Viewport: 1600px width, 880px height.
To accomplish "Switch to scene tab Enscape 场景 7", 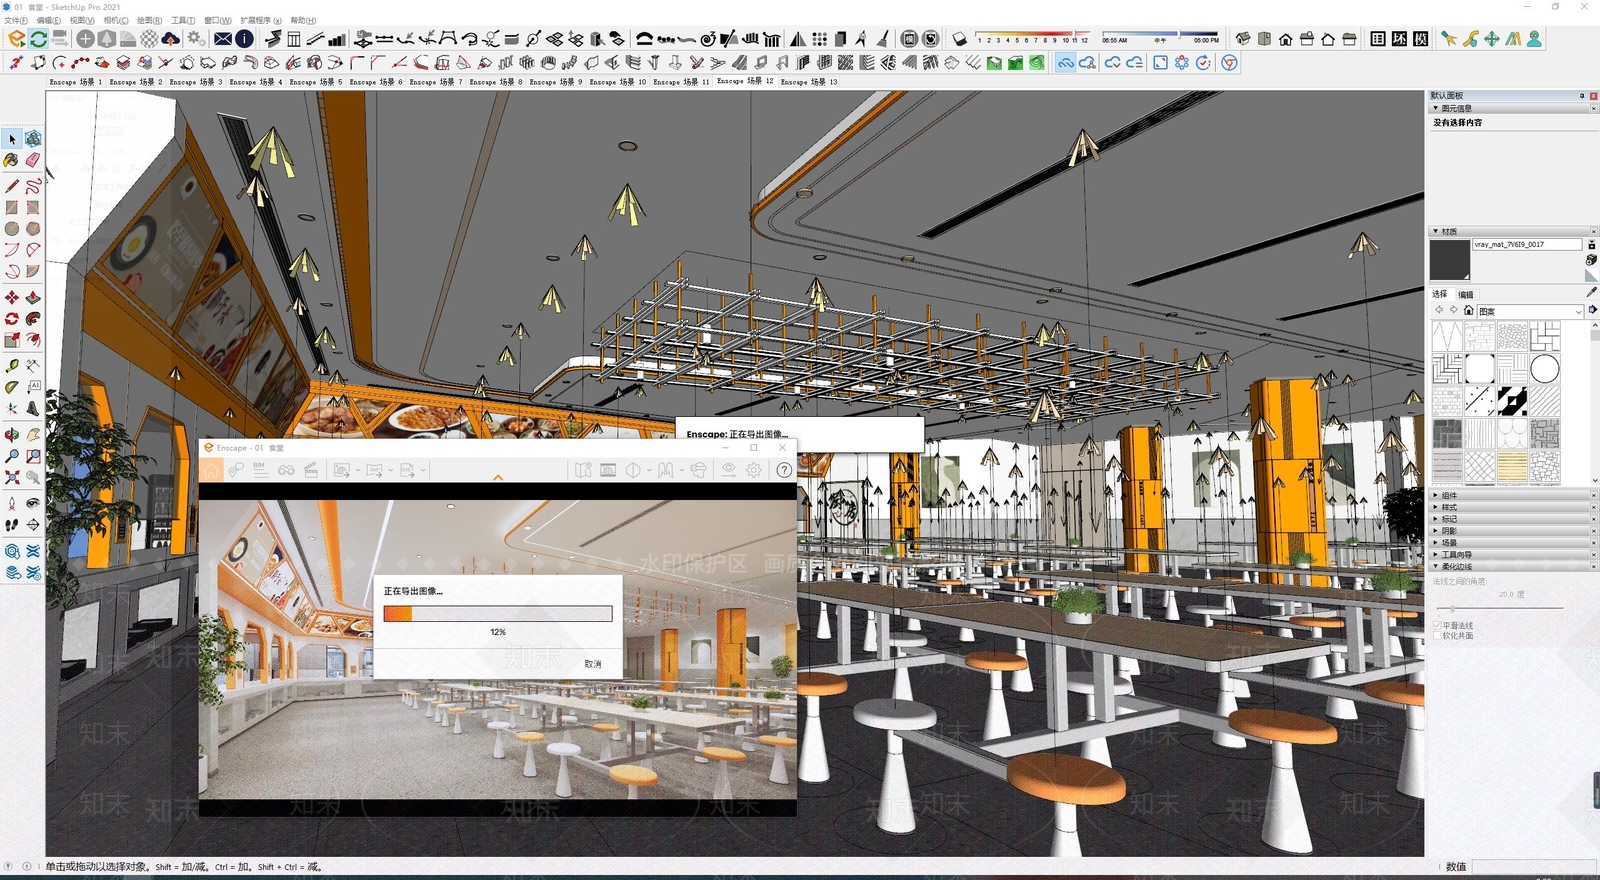I will pyautogui.click(x=436, y=82).
